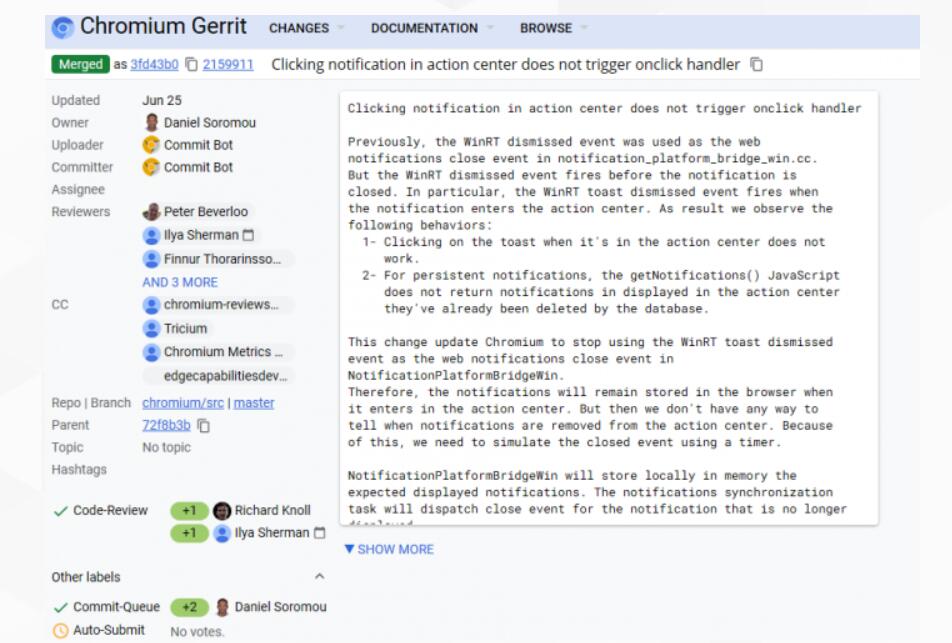Viewport: 952px width, 643px height.
Task: Open the DOCUMENTATION menu
Action: pyautogui.click(x=424, y=28)
